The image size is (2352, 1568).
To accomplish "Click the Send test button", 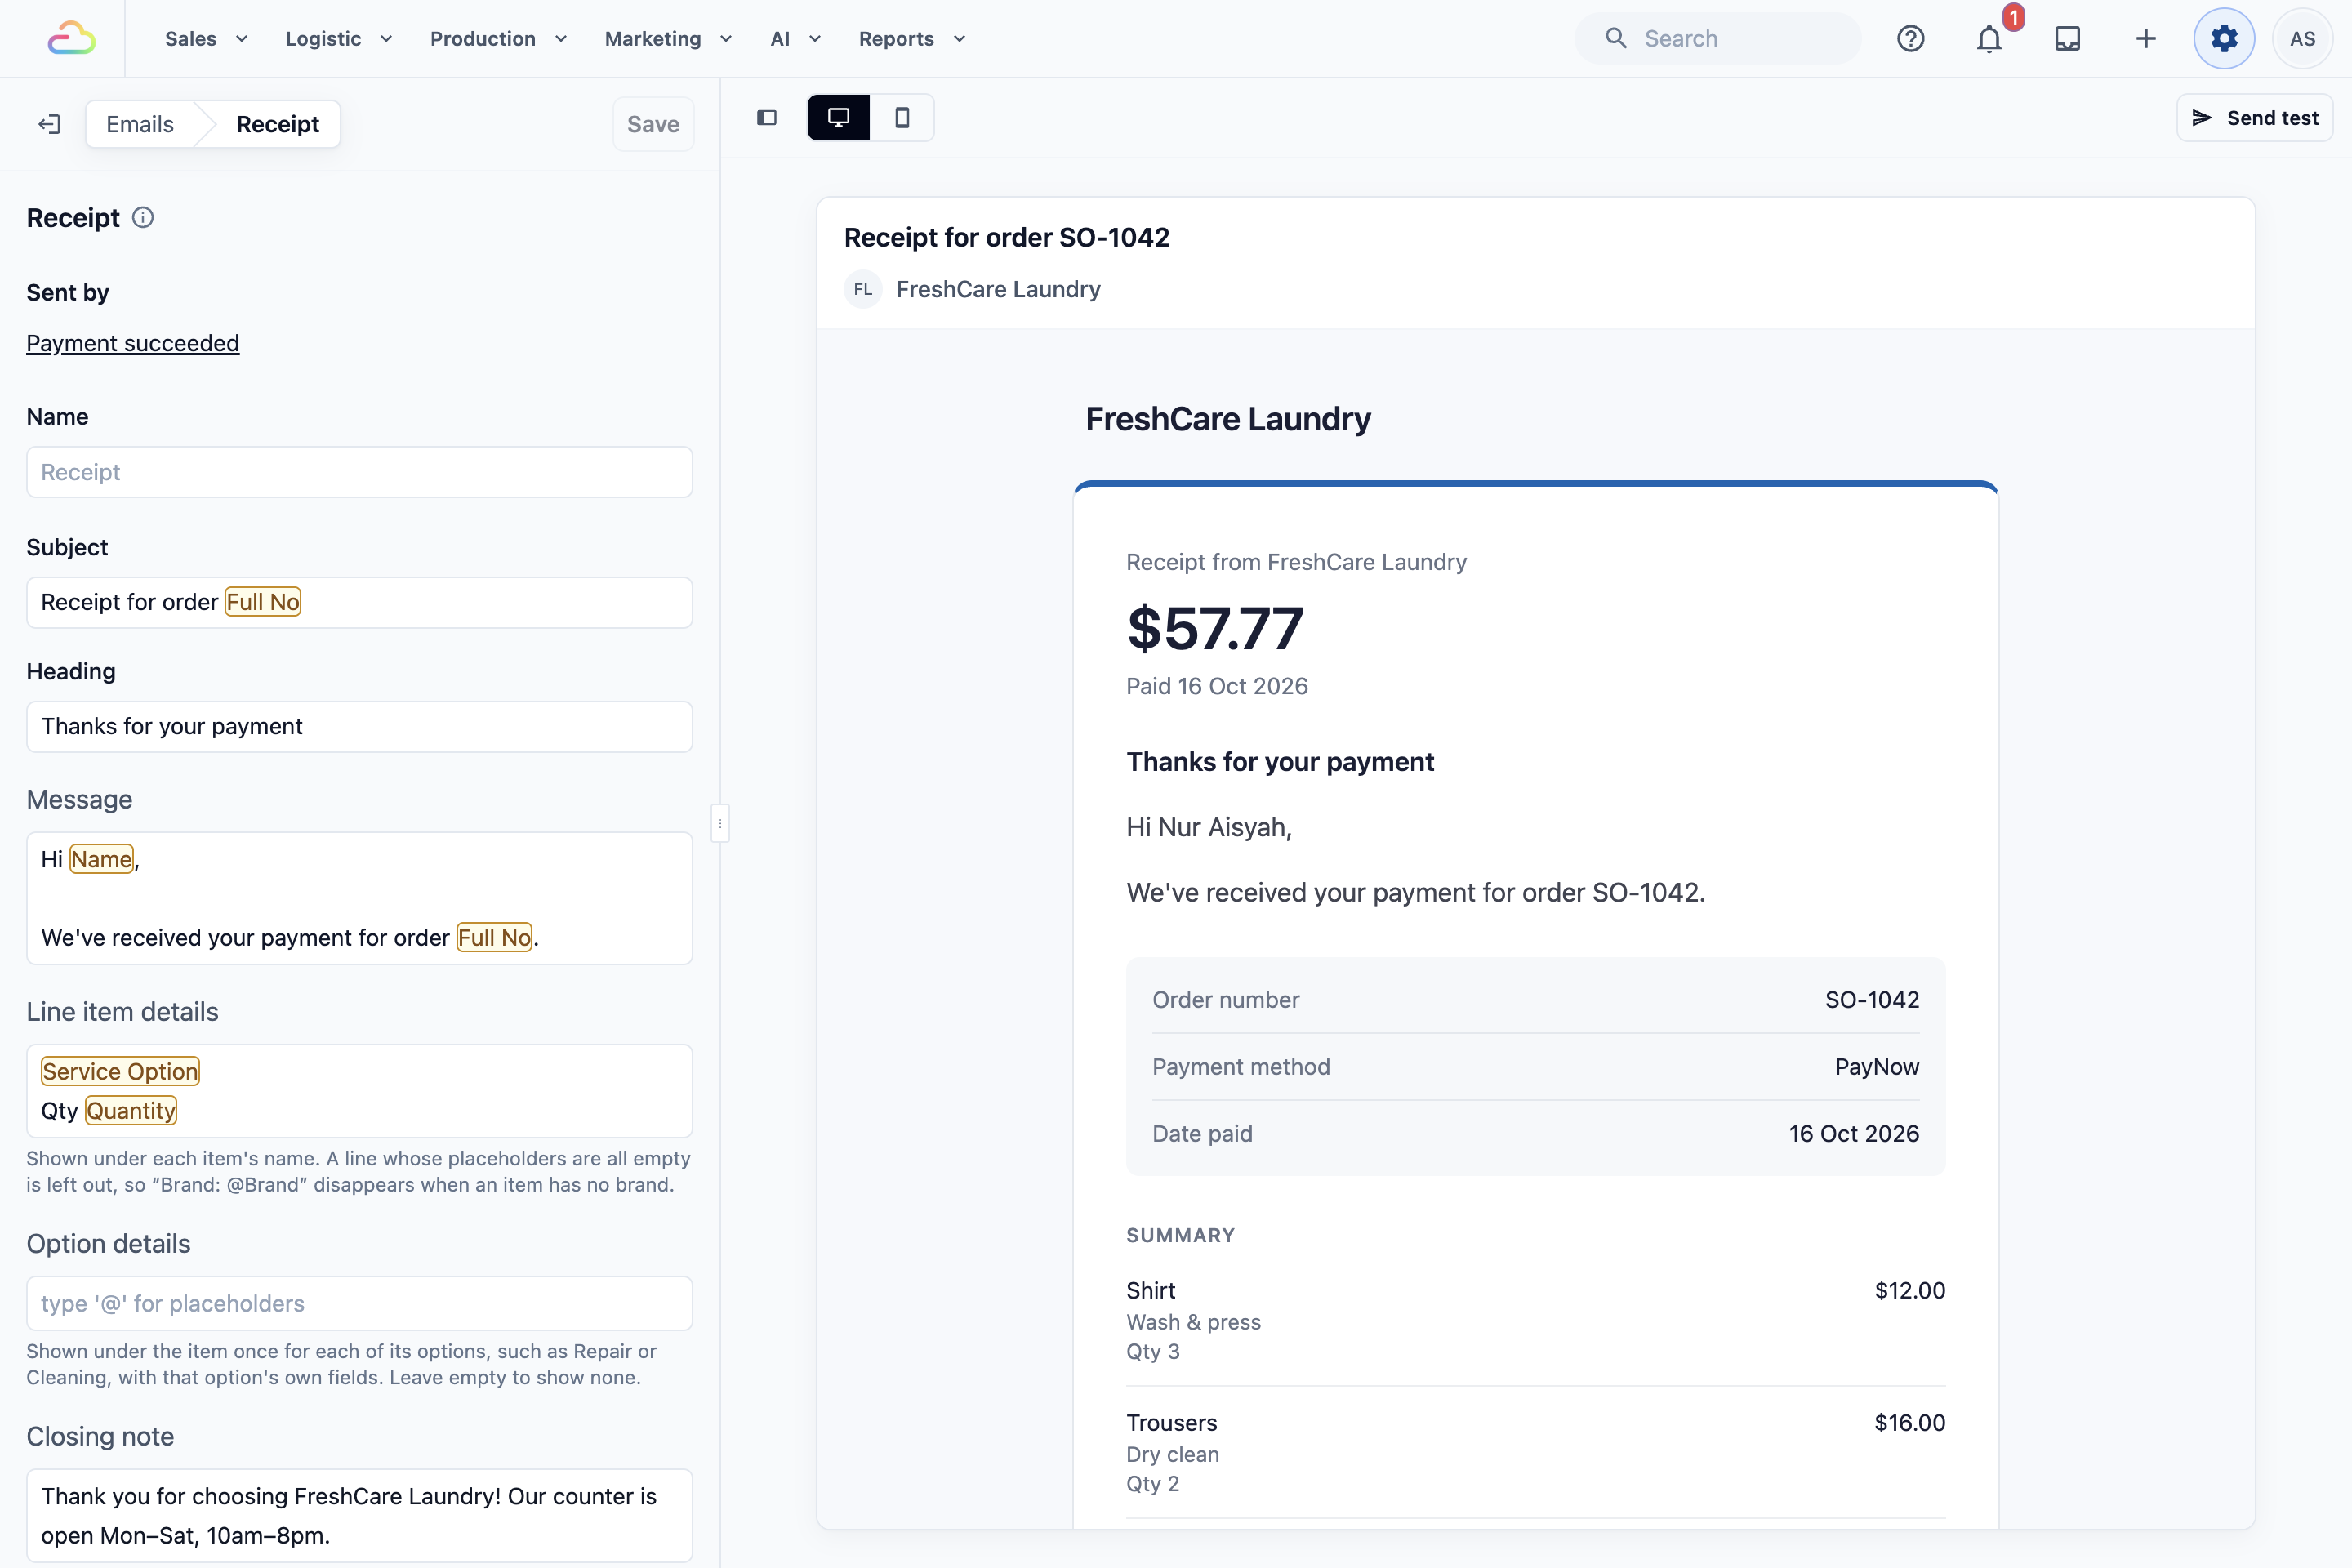I will [x=2254, y=118].
